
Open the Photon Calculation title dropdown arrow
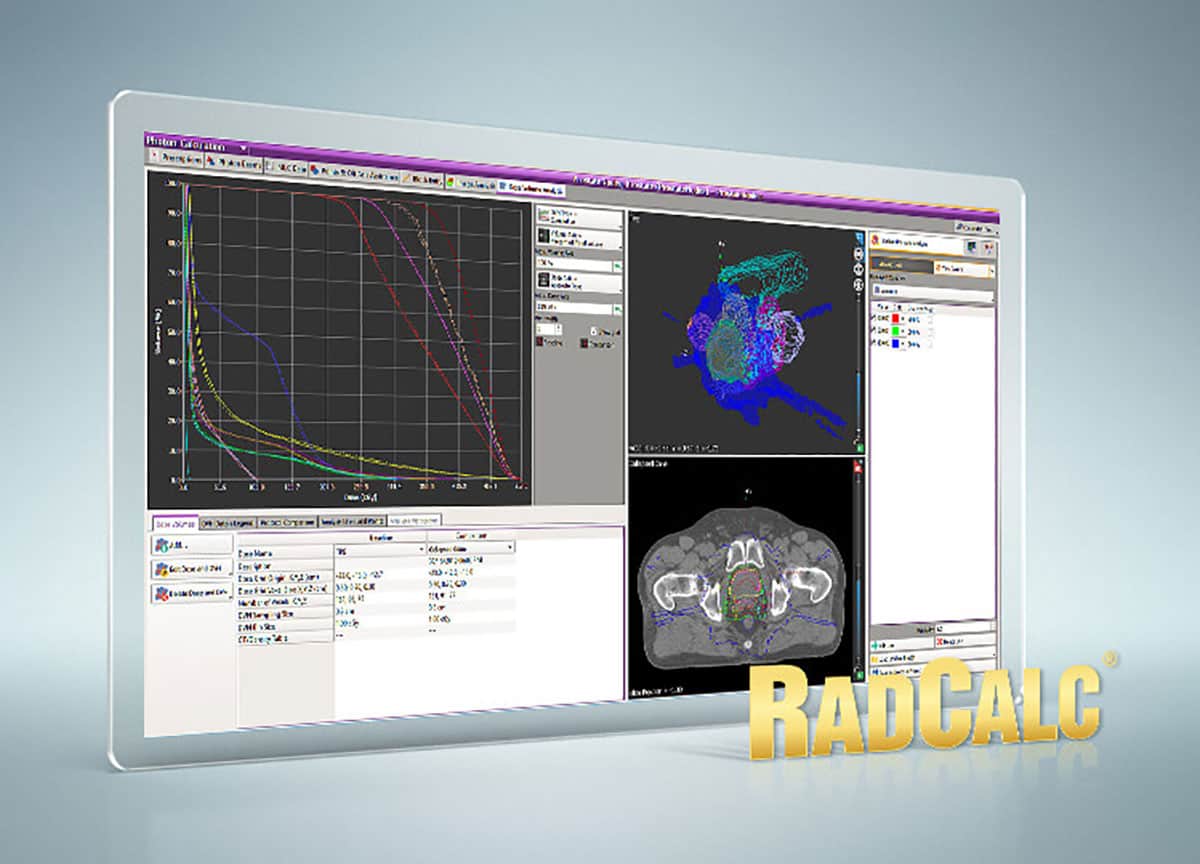(243, 146)
